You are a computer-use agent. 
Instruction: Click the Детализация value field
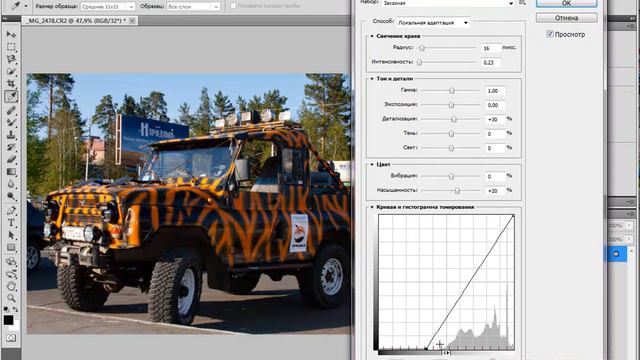click(495, 120)
